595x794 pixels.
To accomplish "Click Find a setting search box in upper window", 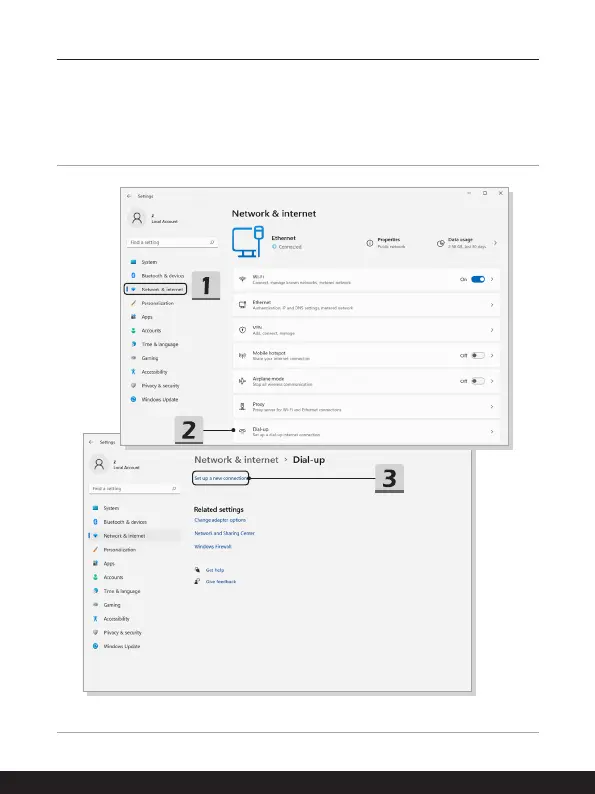I will 172,243.
